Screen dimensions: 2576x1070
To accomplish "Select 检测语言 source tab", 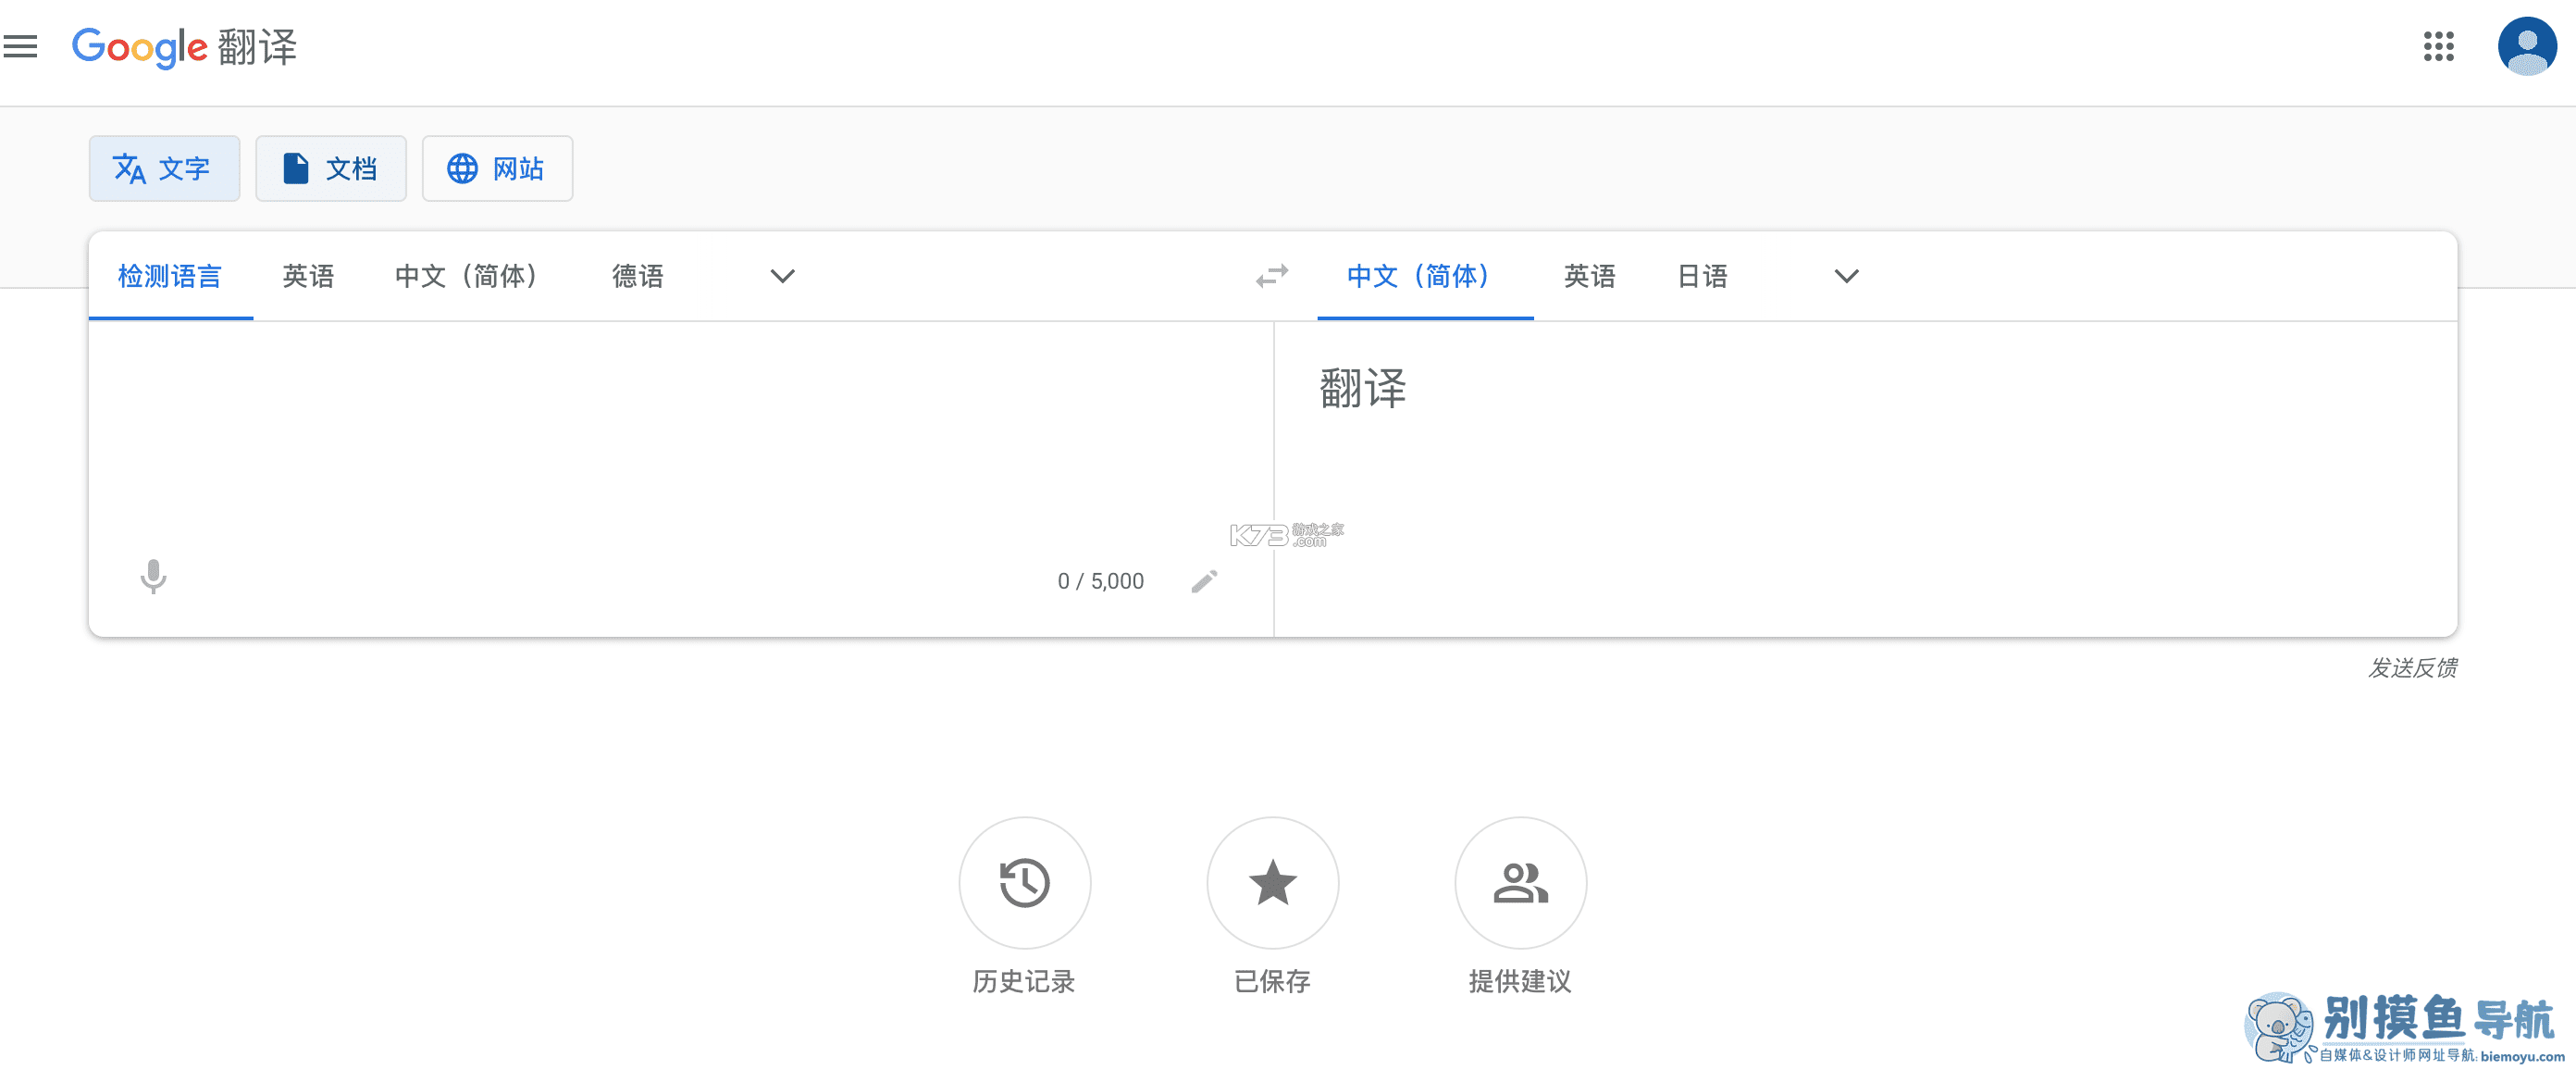I will [170, 276].
